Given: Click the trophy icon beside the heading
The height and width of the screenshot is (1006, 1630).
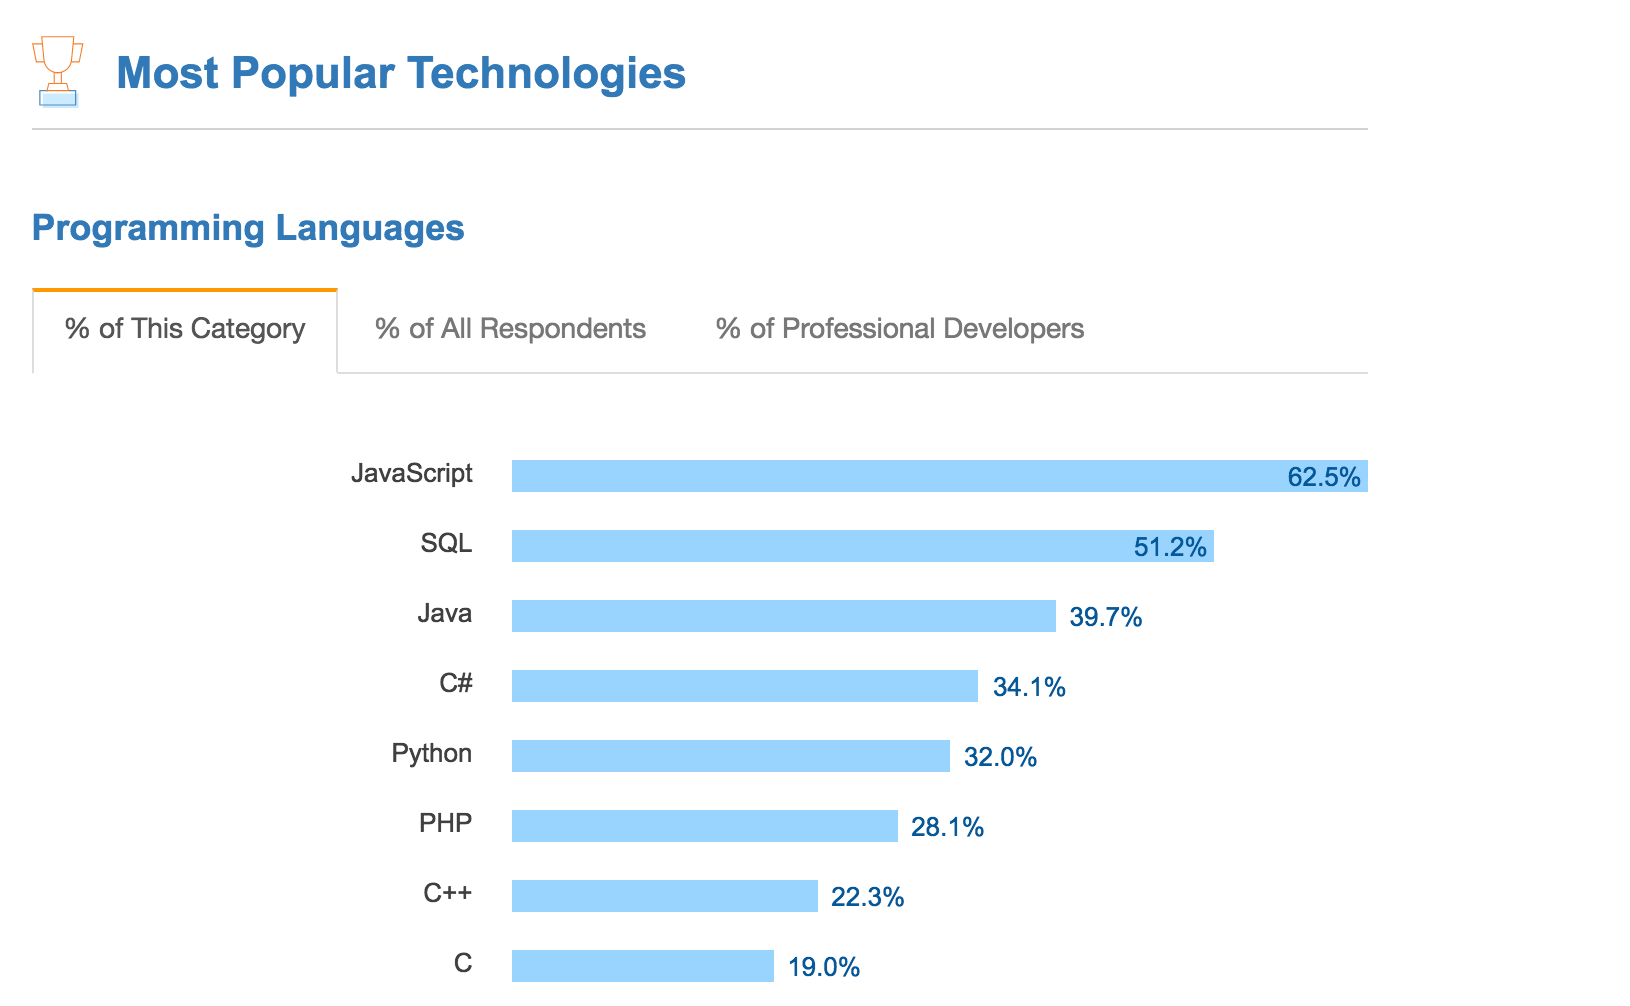Looking at the screenshot, I should [57, 71].
